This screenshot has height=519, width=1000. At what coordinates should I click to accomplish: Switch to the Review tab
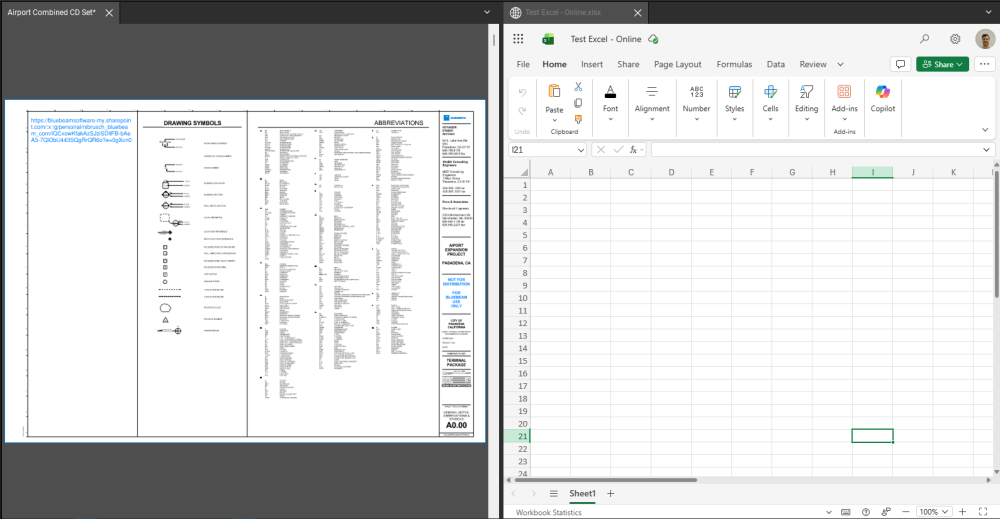[x=812, y=64]
